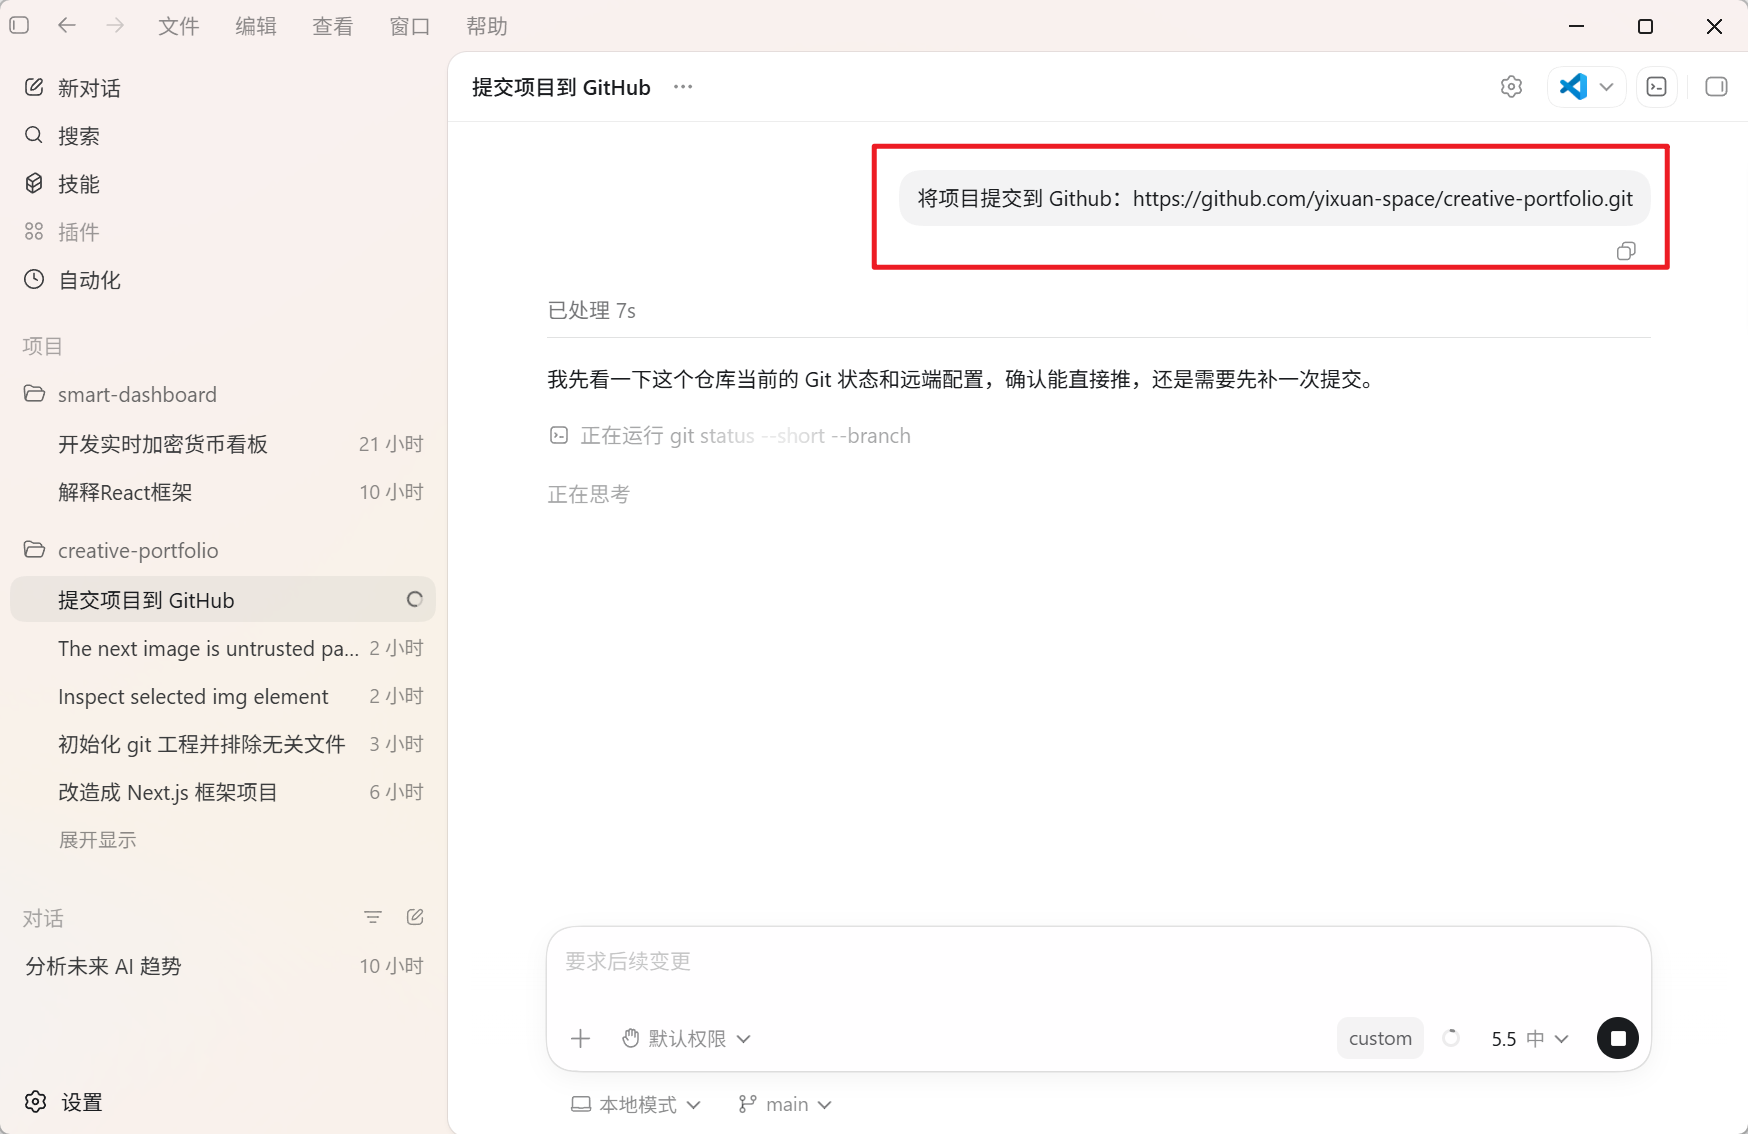Toggle the left sidebar panel icon
1748x1134 pixels.
point(19,26)
